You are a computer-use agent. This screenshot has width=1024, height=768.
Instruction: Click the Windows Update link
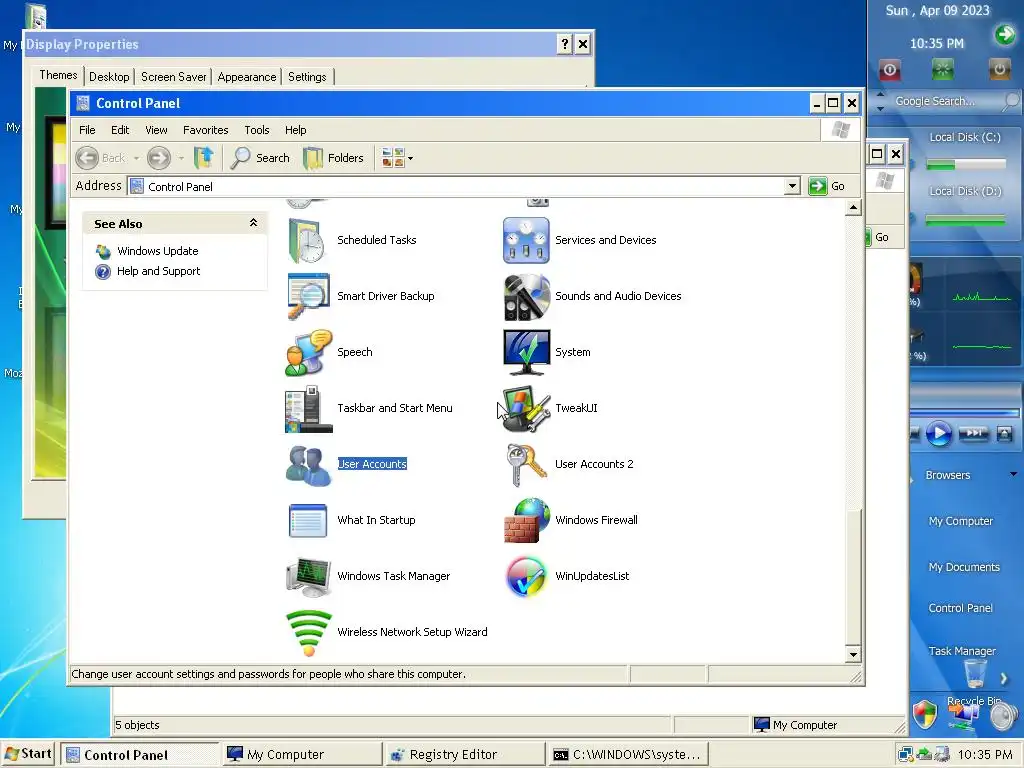[157, 251]
